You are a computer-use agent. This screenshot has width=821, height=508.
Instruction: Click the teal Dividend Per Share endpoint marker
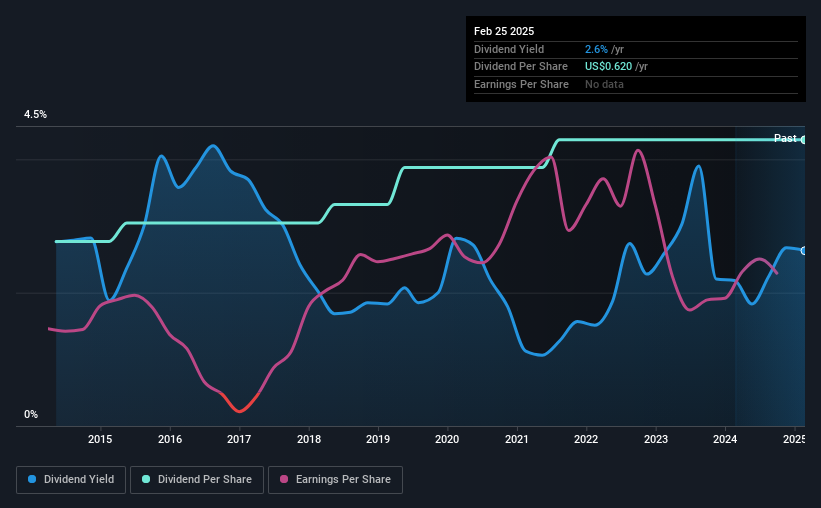click(x=803, y=140)
